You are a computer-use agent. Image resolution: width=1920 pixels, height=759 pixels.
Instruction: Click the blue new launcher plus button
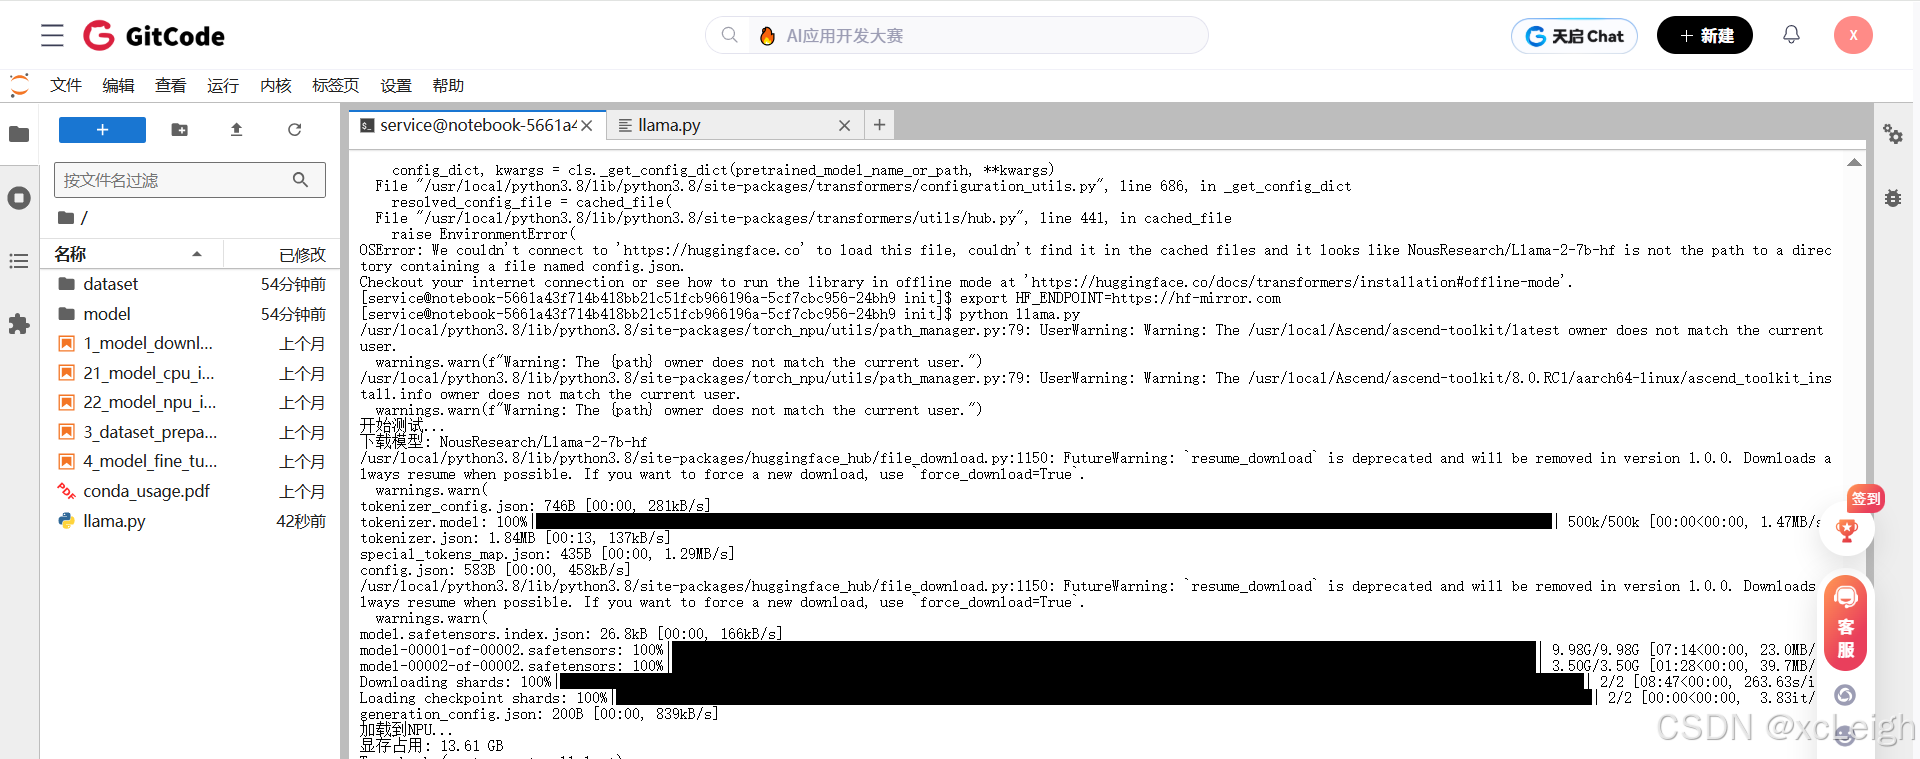102,130
